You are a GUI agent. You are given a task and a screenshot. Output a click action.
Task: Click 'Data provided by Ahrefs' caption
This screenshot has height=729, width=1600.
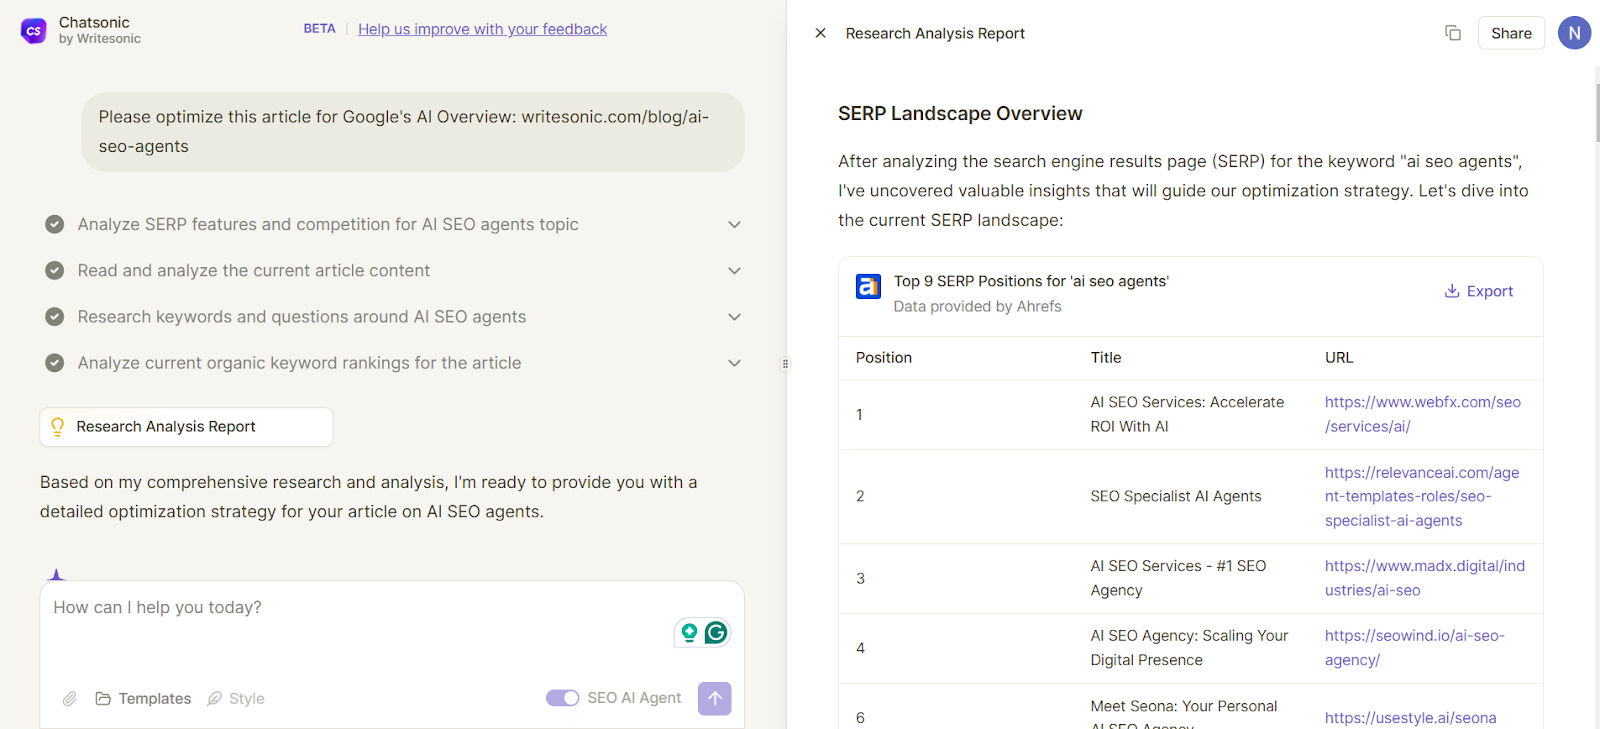tap(977, 306)
